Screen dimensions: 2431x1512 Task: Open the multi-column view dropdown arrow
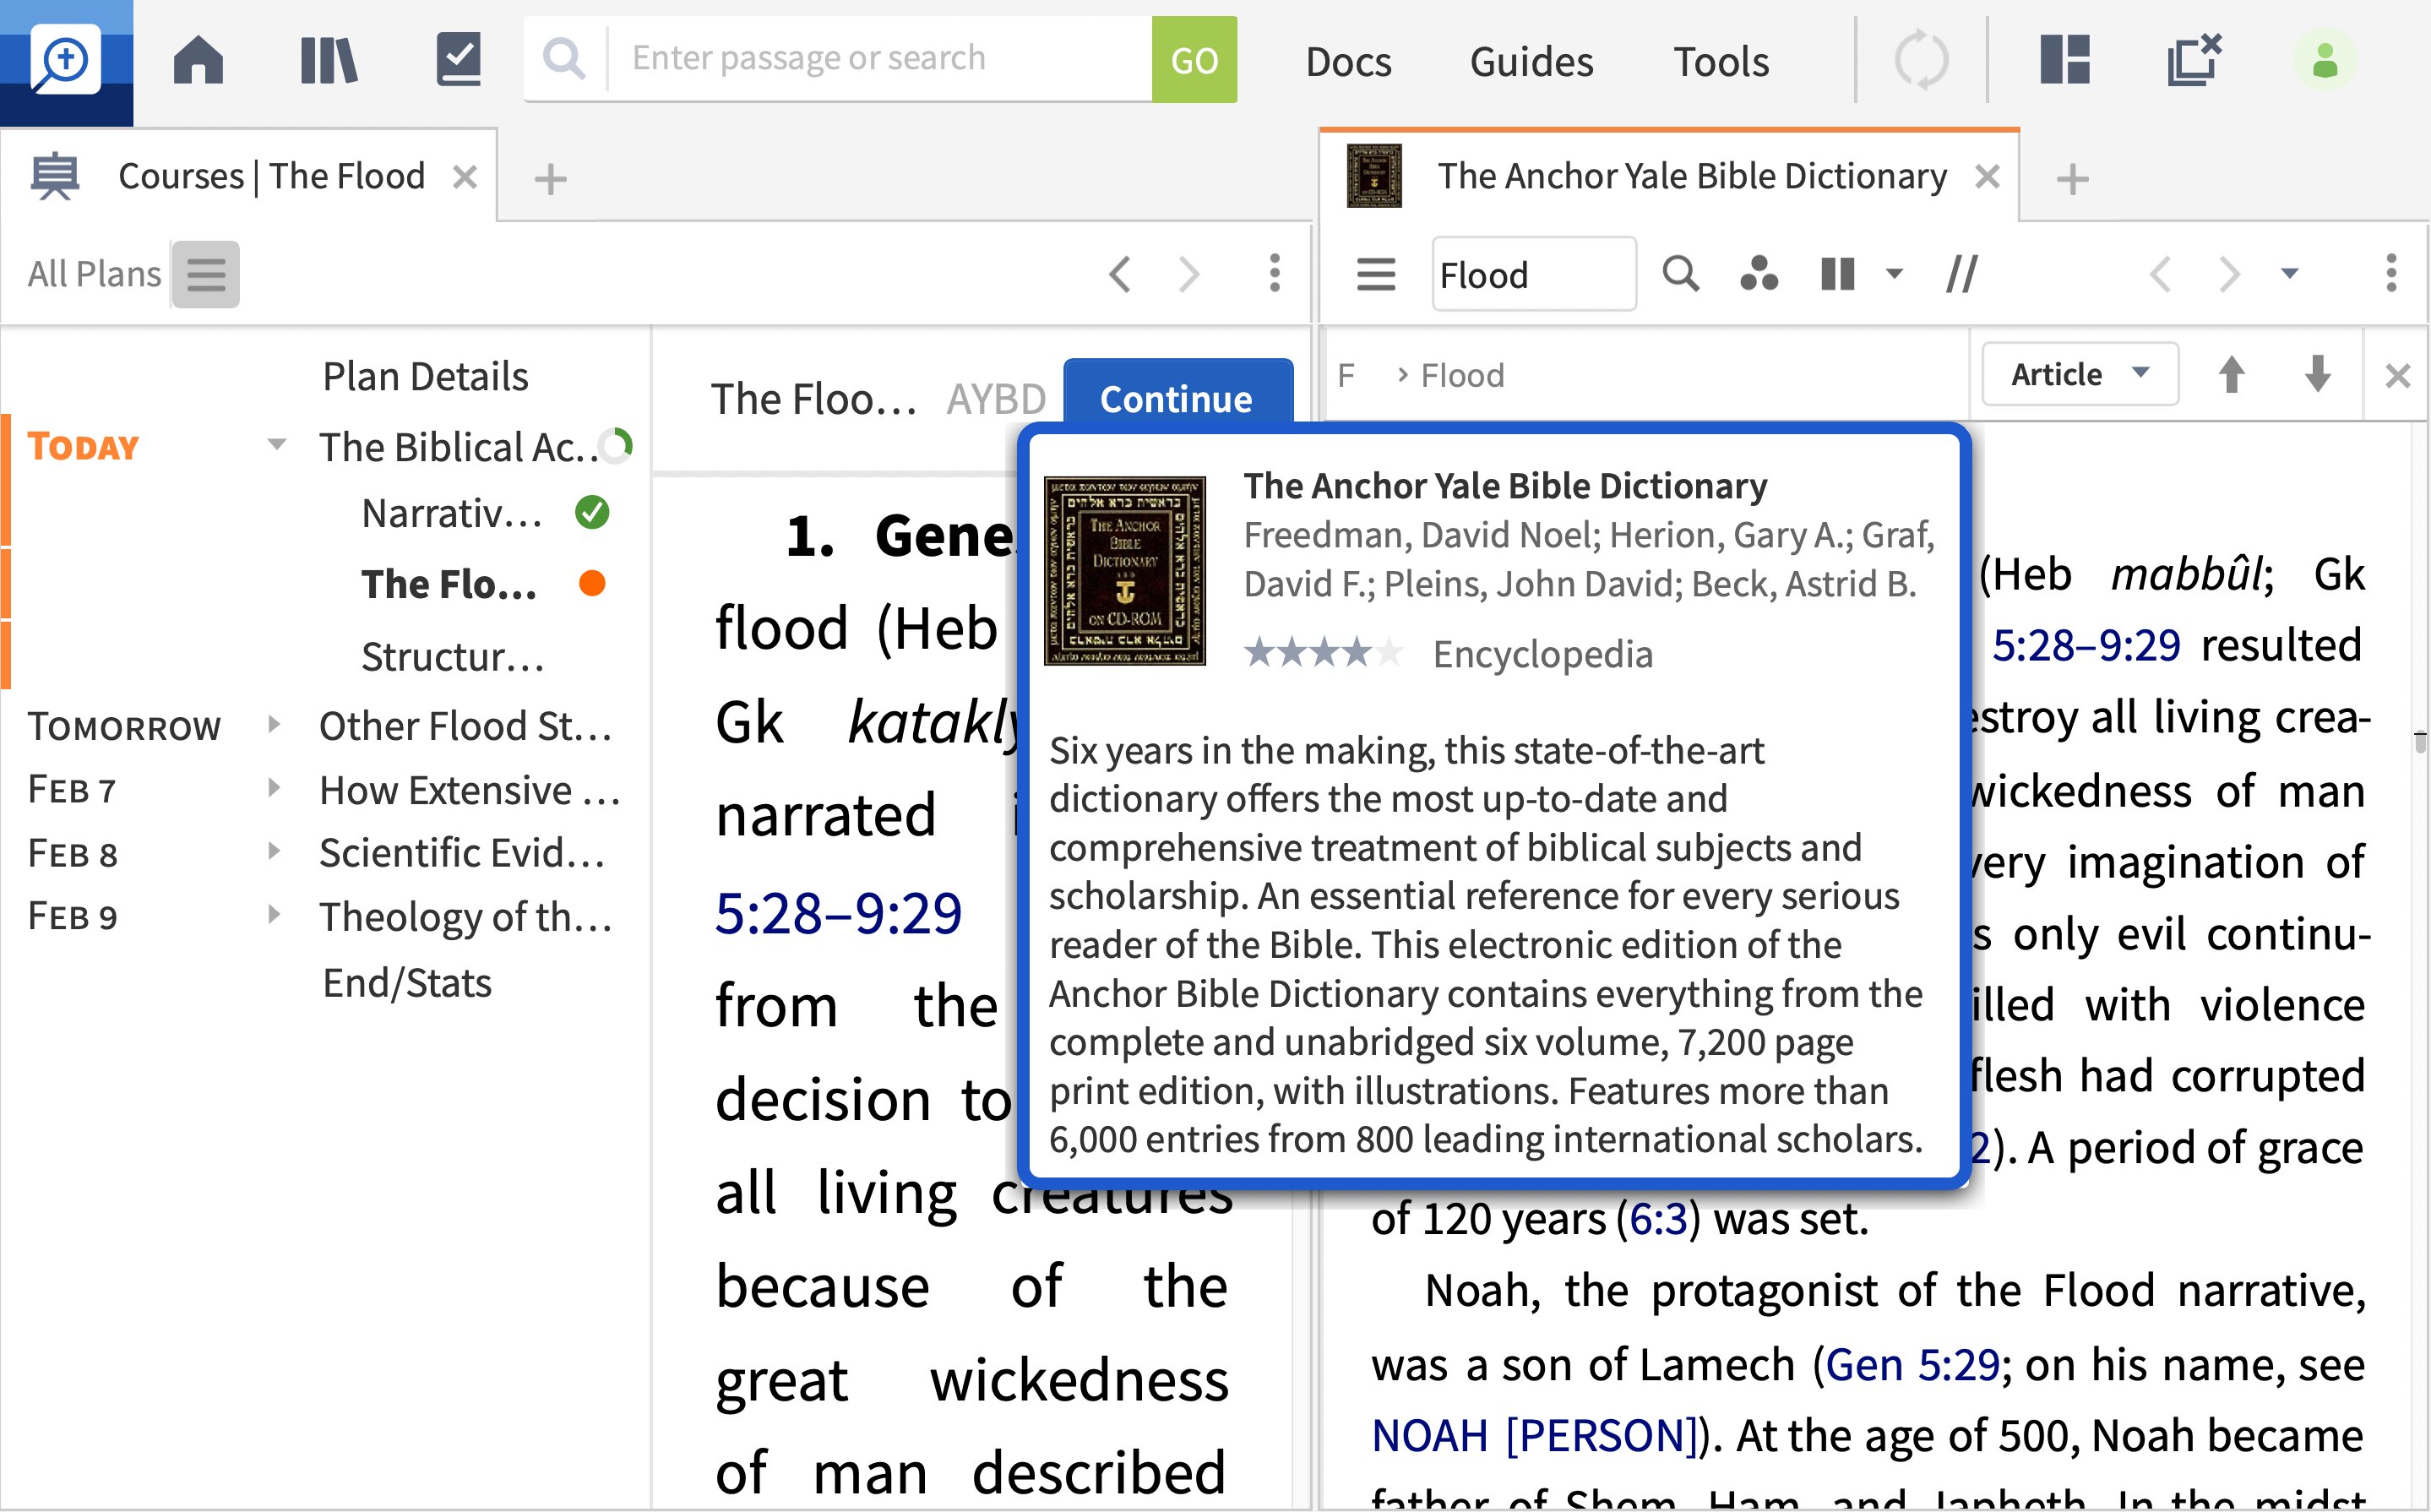pos(1894,274)
